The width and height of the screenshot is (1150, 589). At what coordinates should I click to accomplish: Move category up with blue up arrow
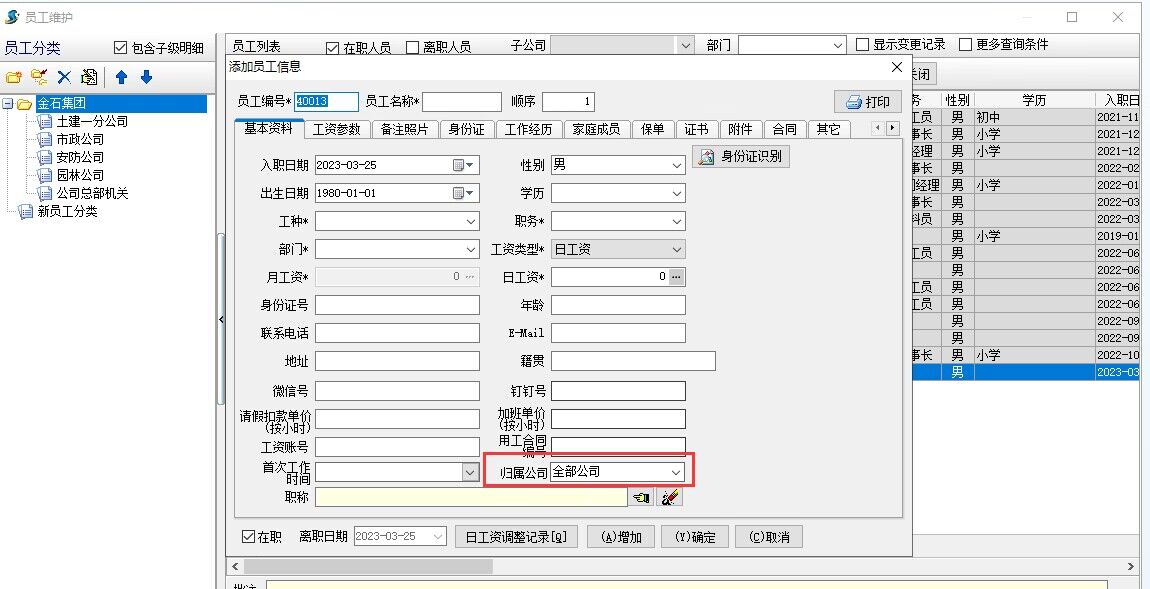coord(121,77)
